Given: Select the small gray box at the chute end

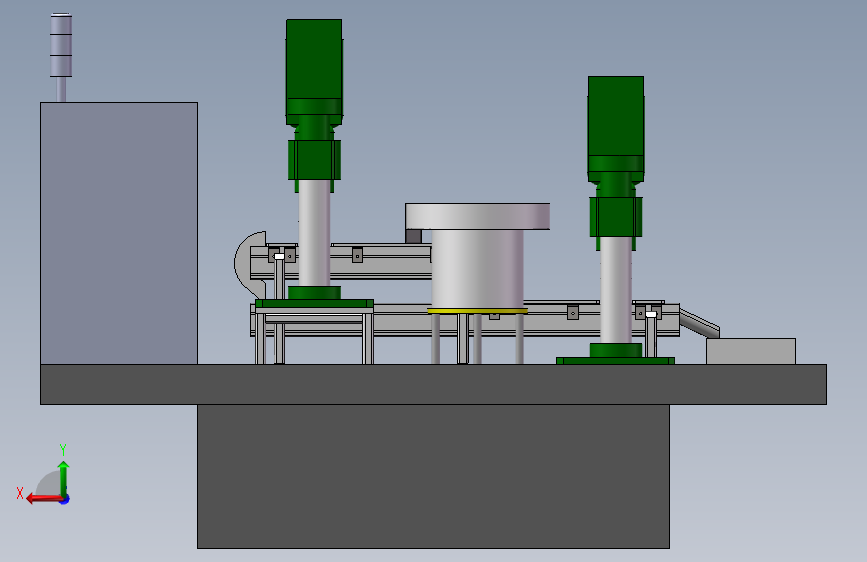Looking at the screenshot, I should point(751,351).
